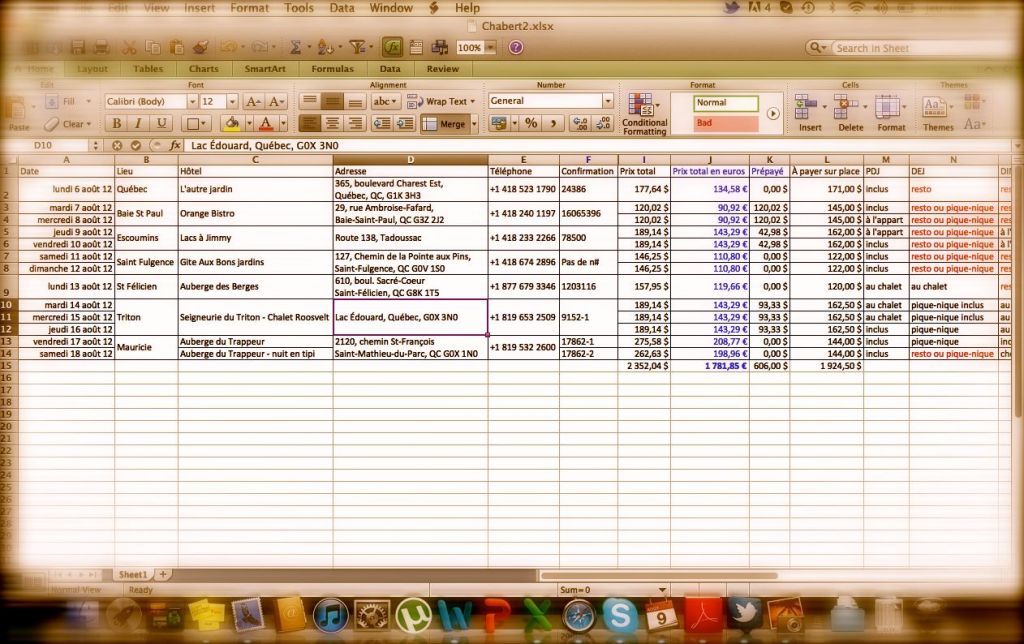Switch to the Formulas ribbon tab
Viewport: 1024px width, 644px height.
coord(332,69)
